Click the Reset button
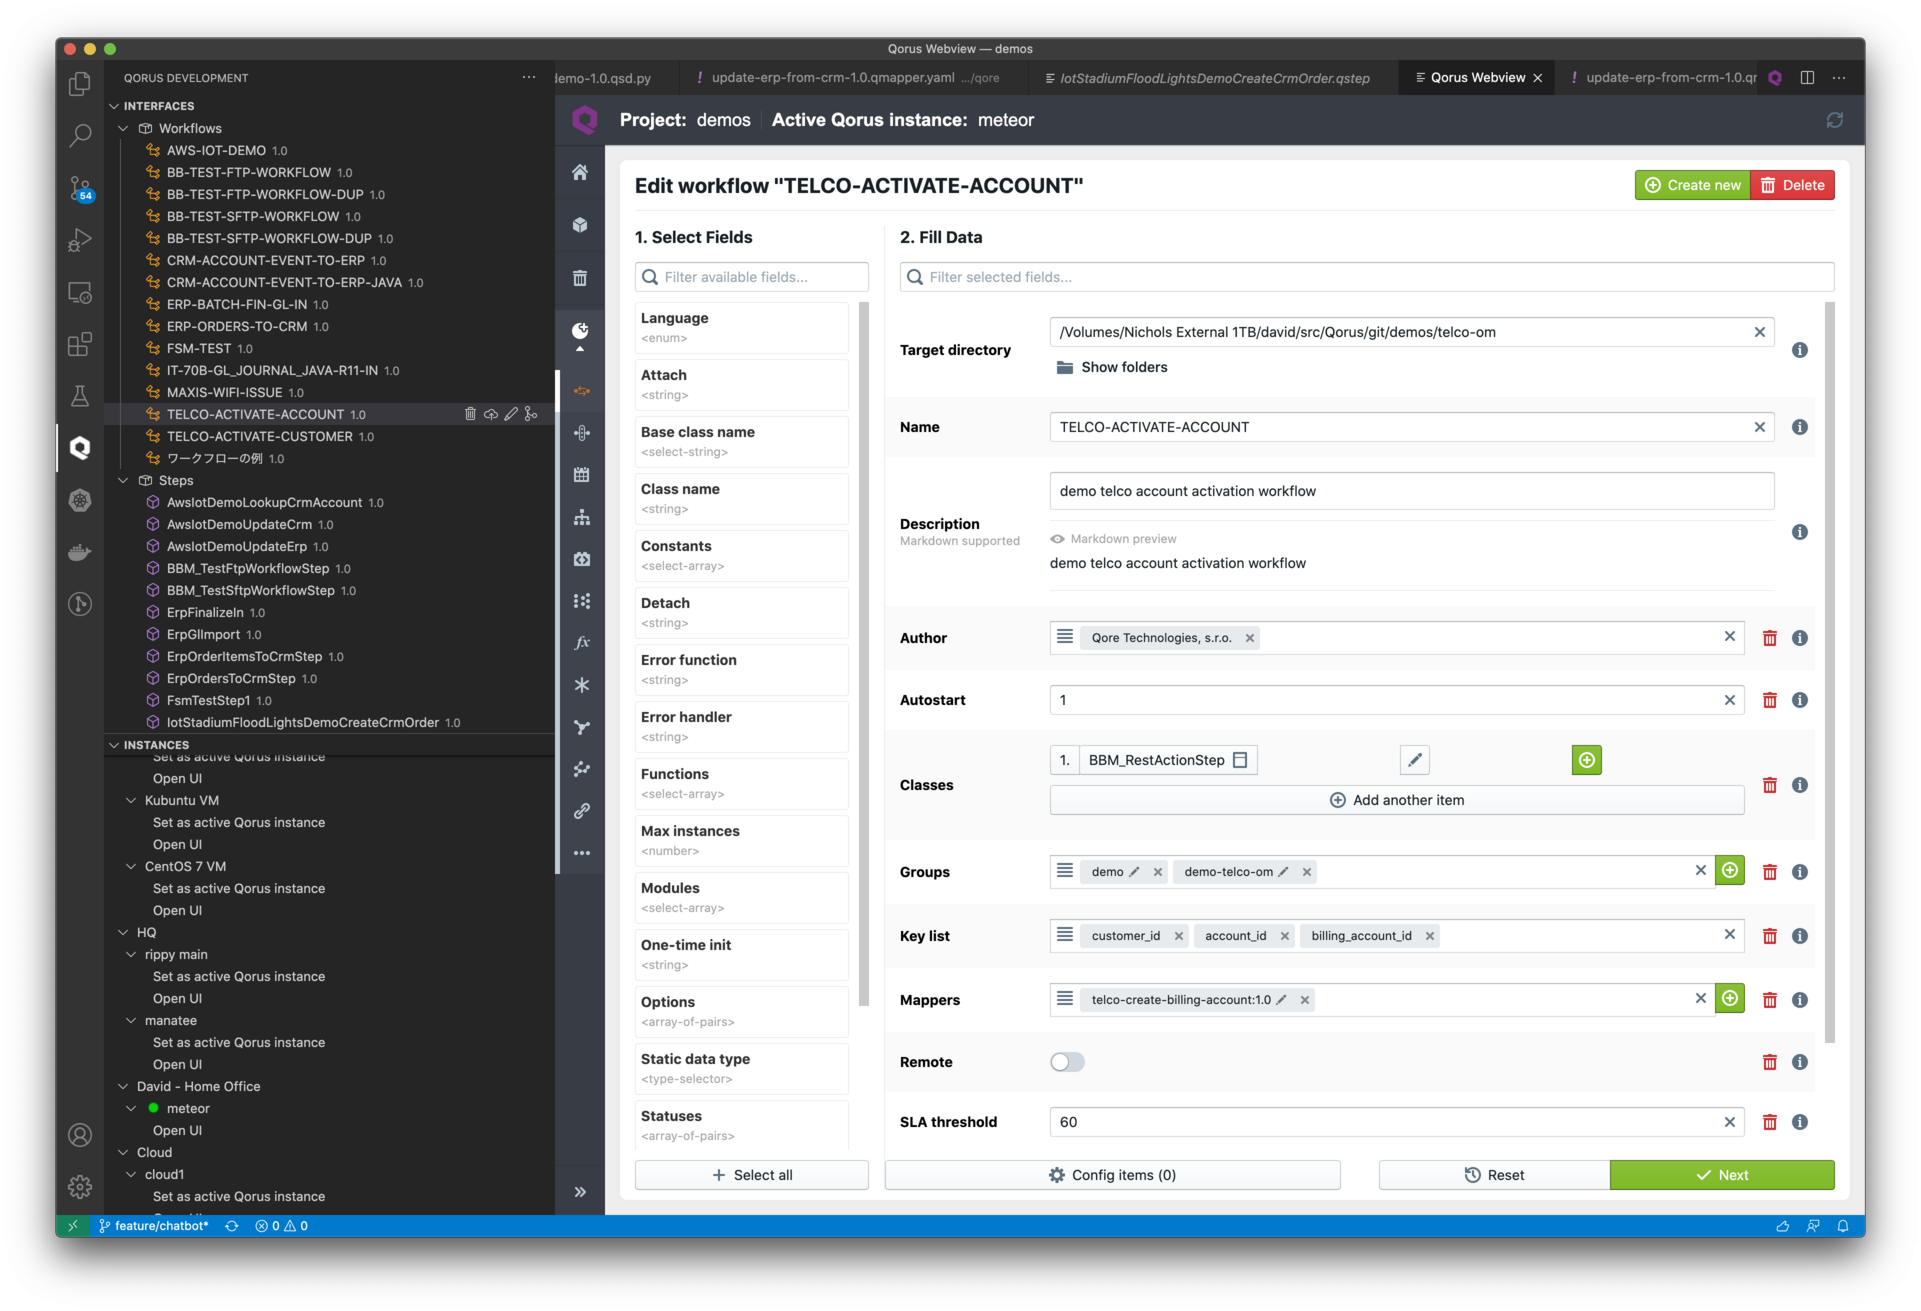The image size is (1921, 1311). pos(1494,1175)
